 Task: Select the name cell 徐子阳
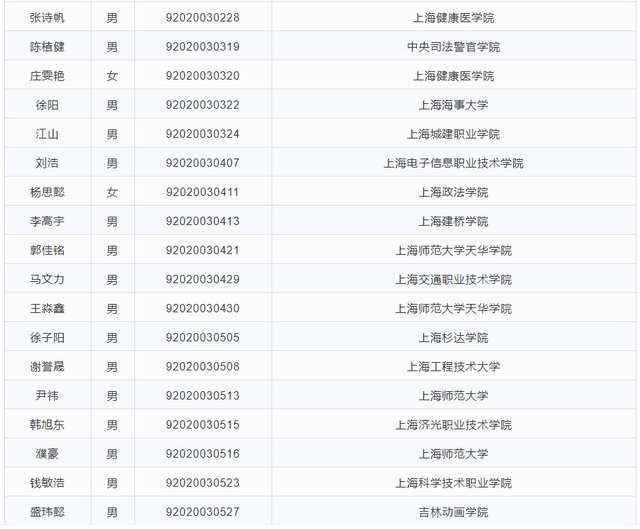click(x=47, y=338)
